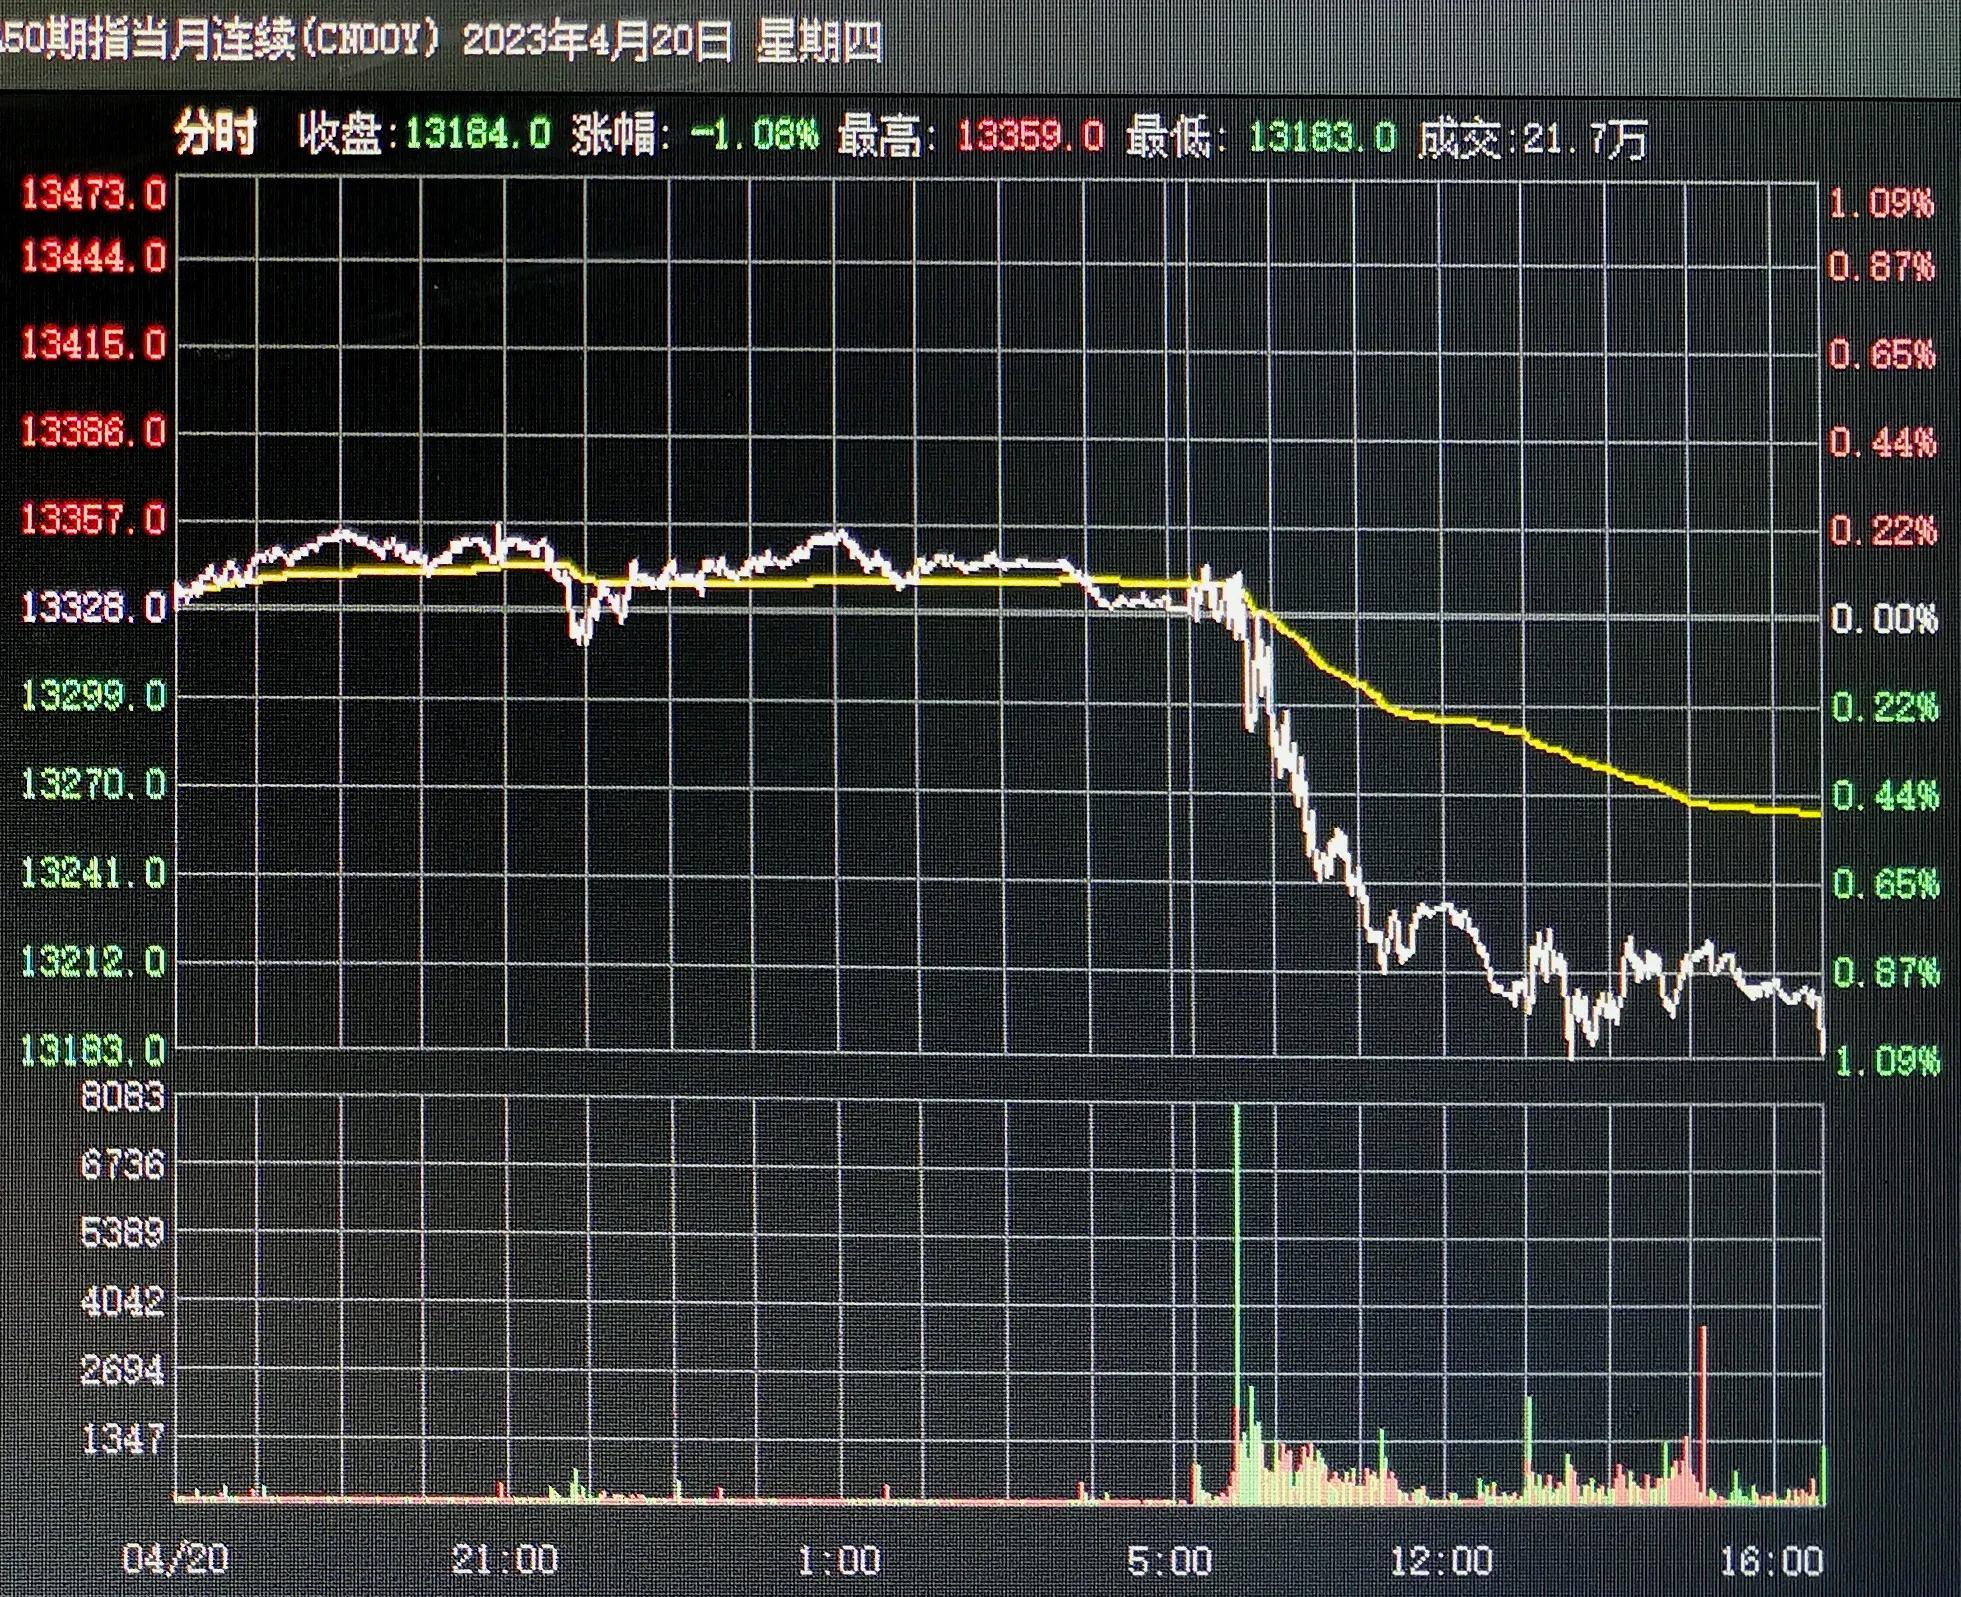
Task: Click the 最高 13359.0 high value
Action: pos(1030,136)
